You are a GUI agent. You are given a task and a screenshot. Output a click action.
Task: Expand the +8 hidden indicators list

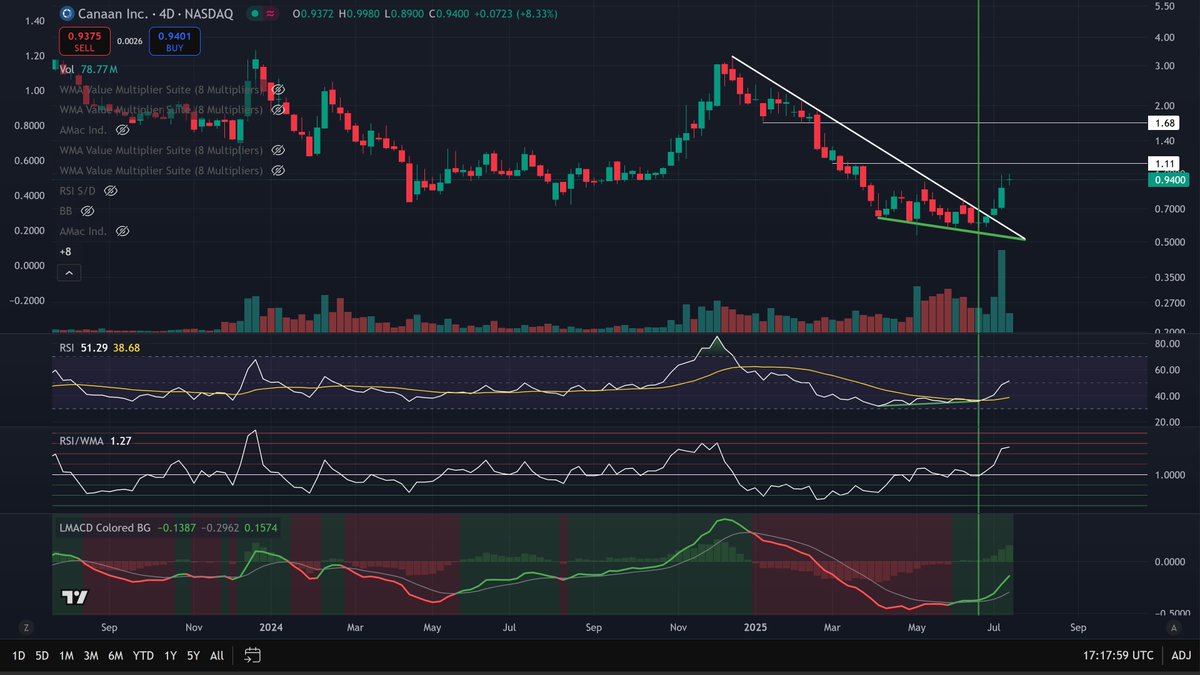[x=65, y=251]
